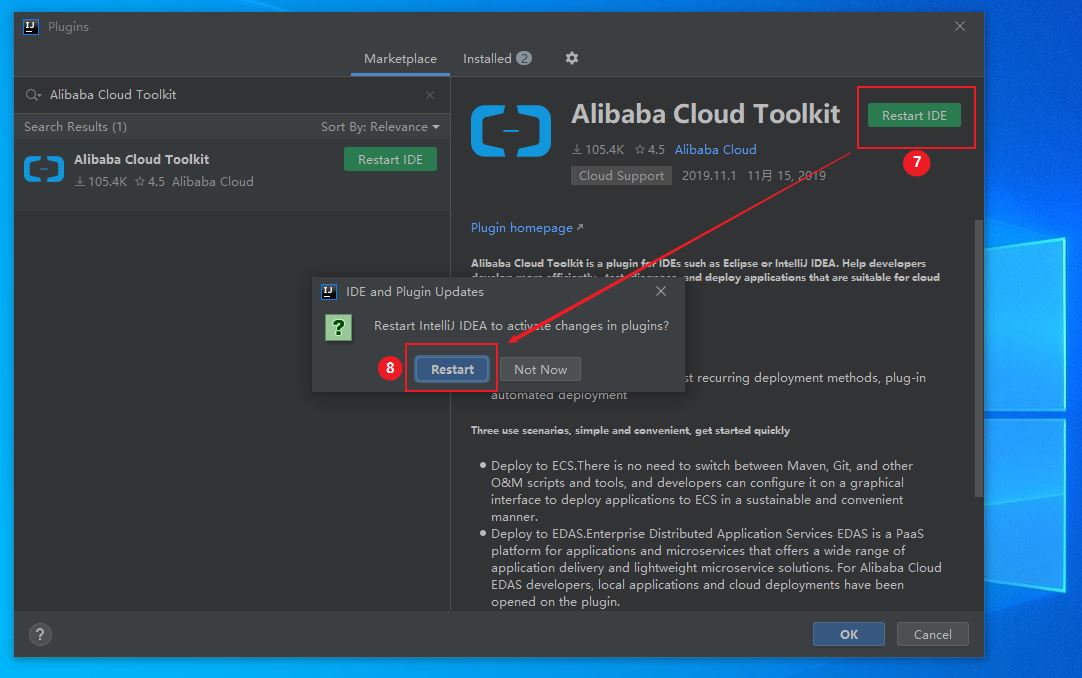Click the help question mark button
This screenshot has height=678, width=1082.
(40, 634)
